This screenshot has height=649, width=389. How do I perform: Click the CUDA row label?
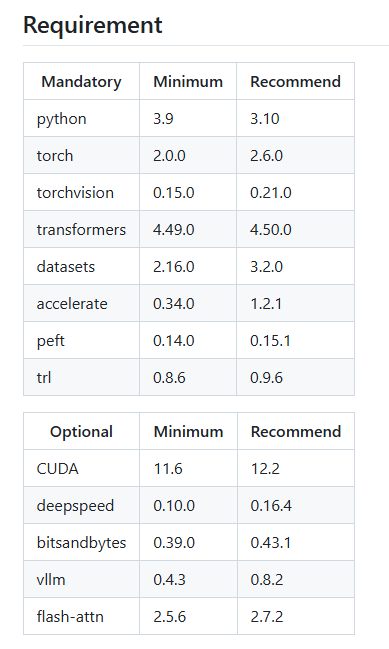click(58, 469)
